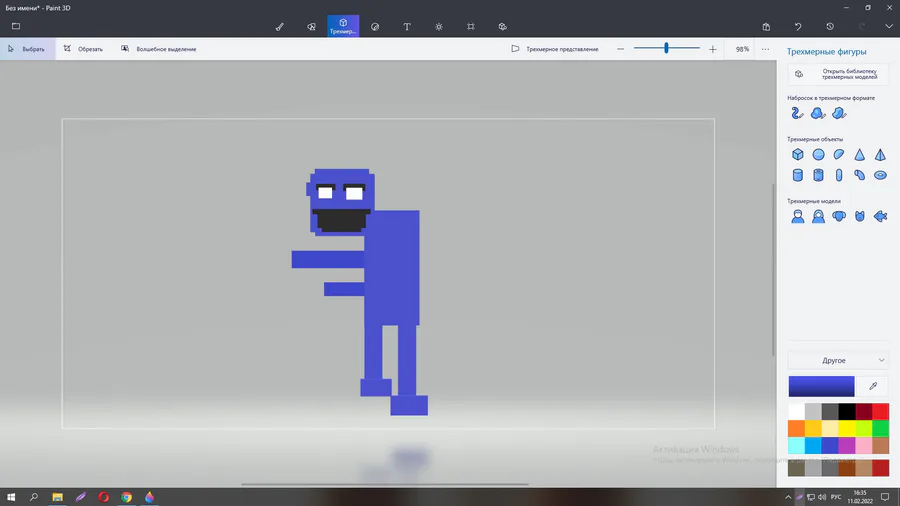
Task: Open the three-dots more options menu
Action: pos(765,49)
